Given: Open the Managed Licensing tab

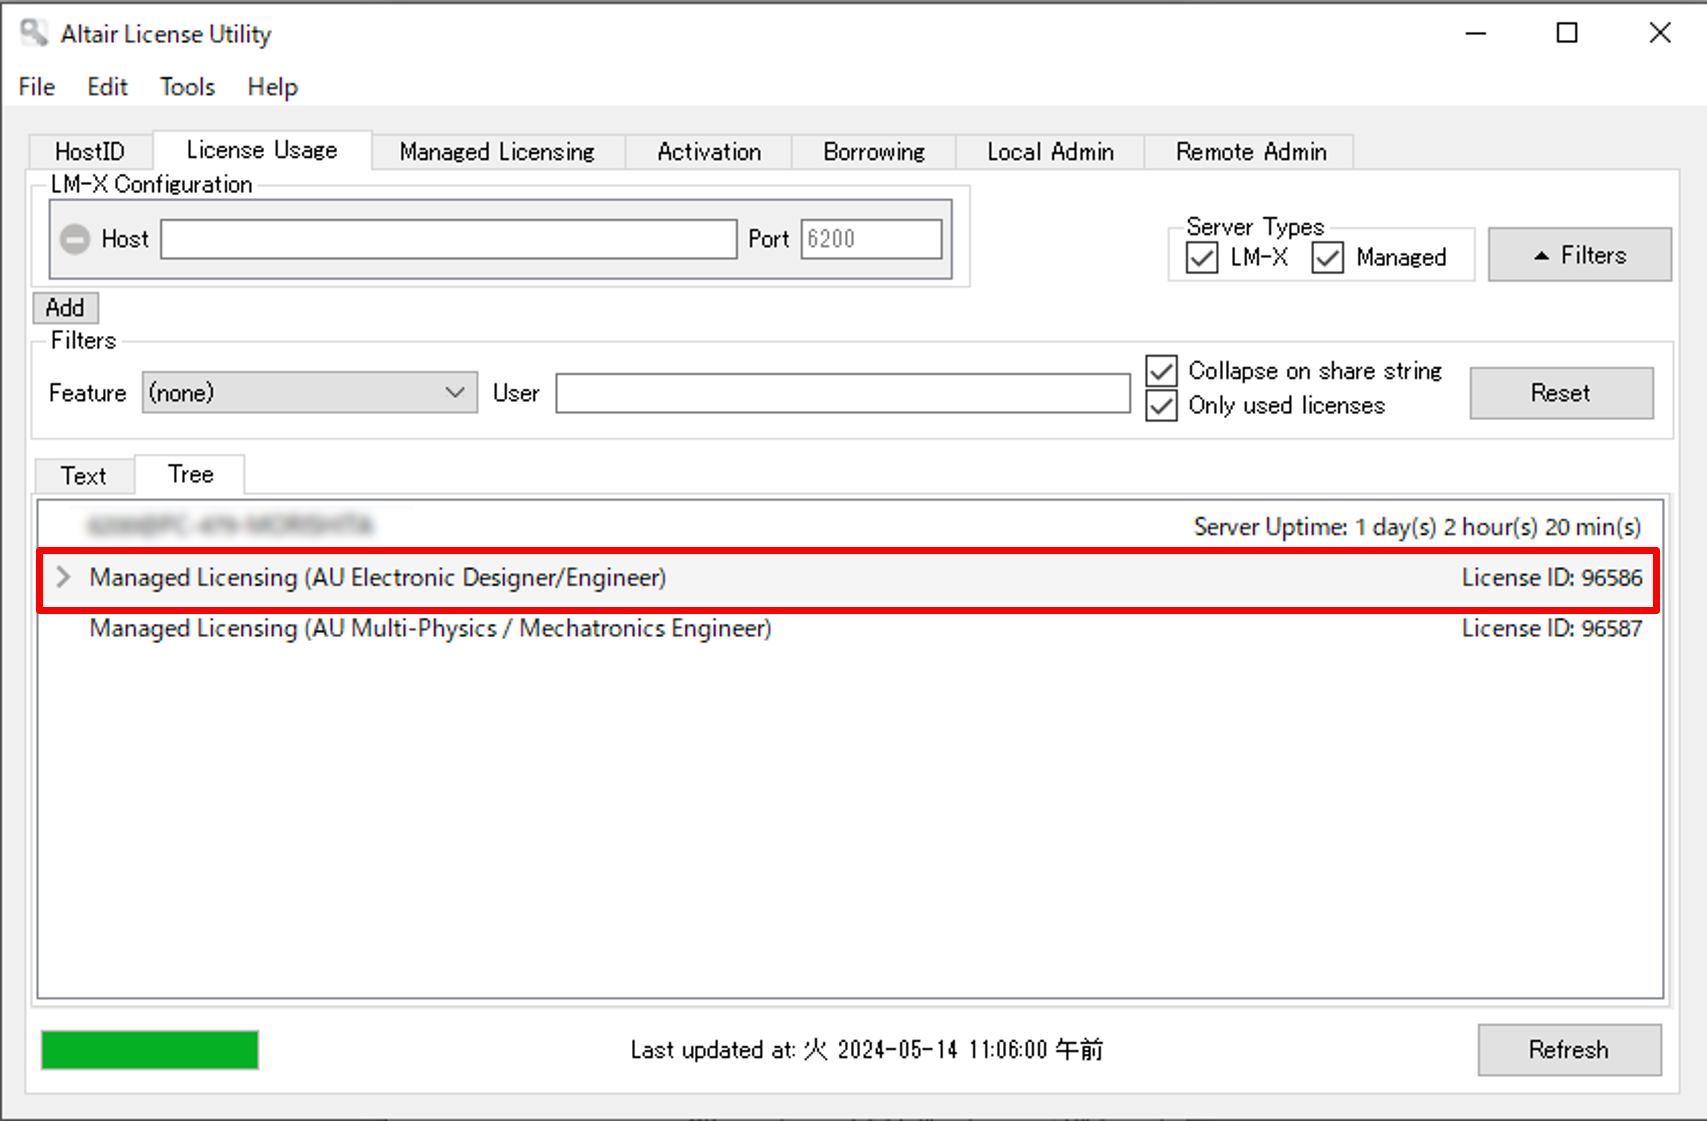Looking at the screenshot, I should (x=497, y=152).
